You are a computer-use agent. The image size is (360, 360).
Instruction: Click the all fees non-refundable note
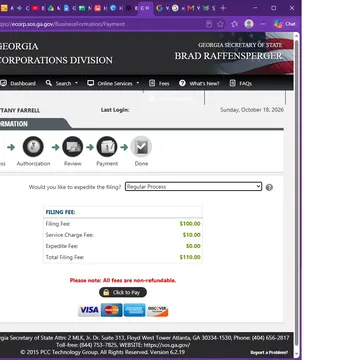tap(123, 280)
